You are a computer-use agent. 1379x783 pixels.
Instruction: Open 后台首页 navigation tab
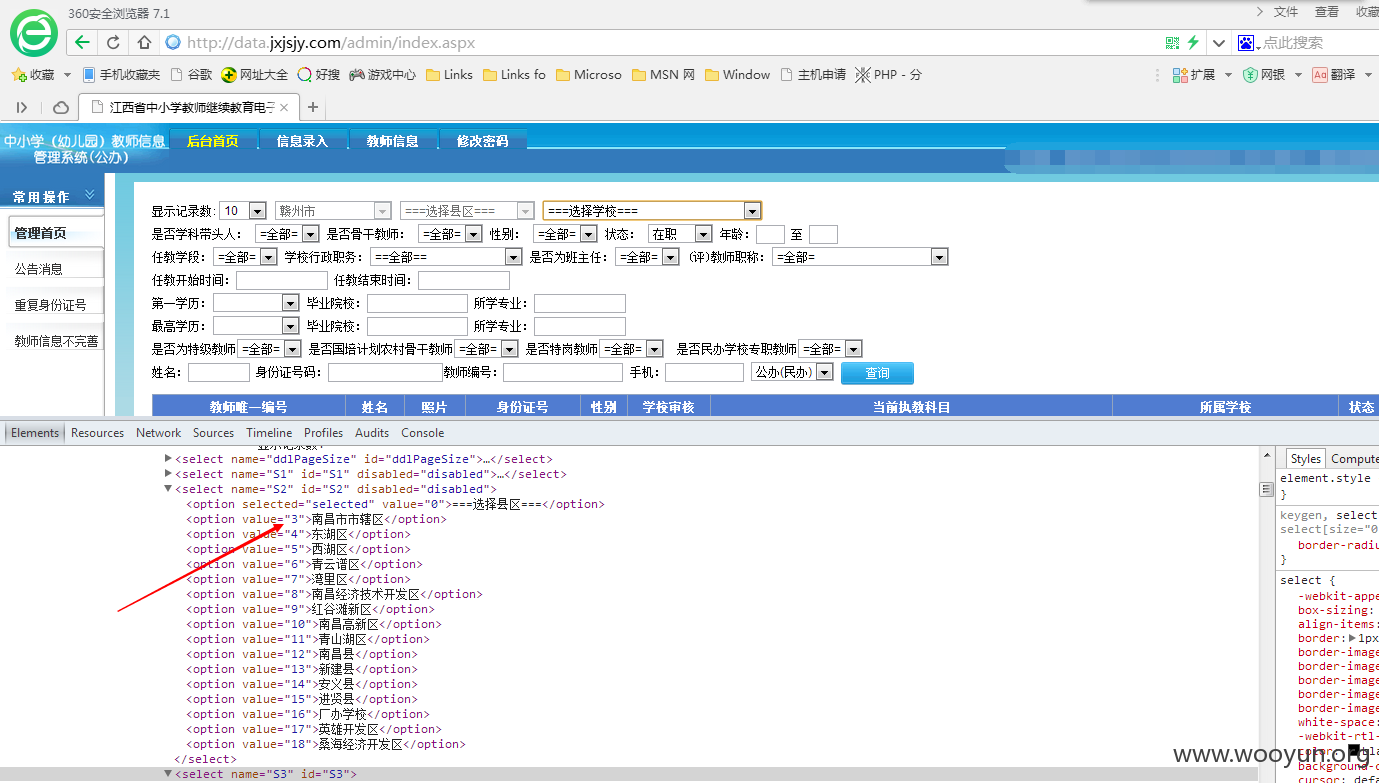click(x=213, y=141)
